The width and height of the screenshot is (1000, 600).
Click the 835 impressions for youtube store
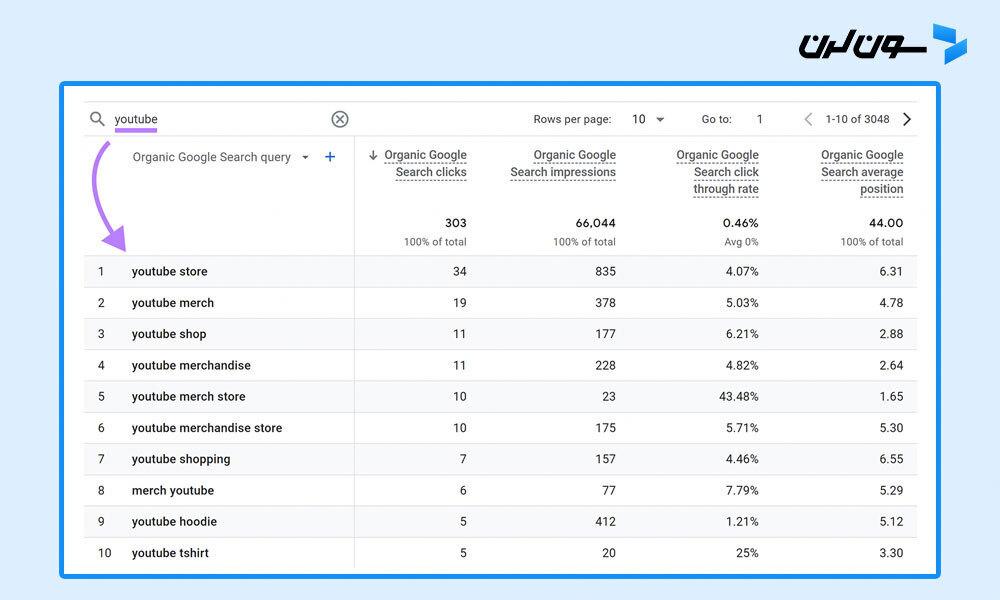(605, 272)
